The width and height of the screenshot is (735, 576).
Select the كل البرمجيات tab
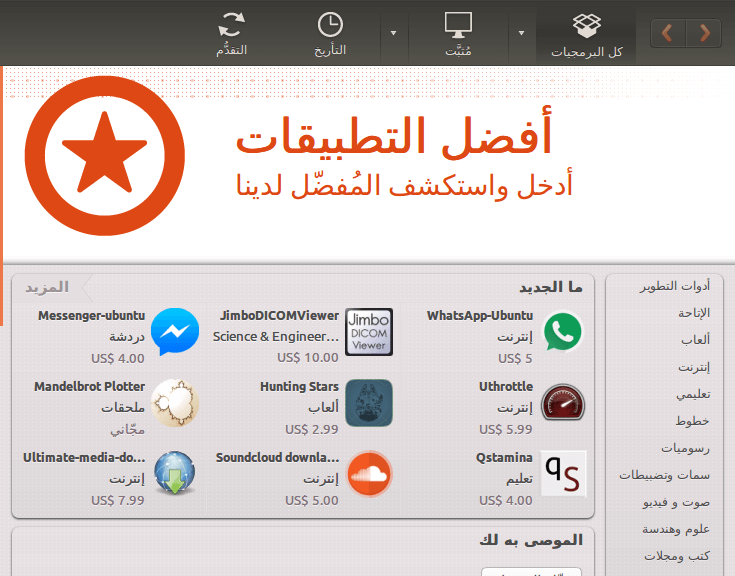point(586,34)
